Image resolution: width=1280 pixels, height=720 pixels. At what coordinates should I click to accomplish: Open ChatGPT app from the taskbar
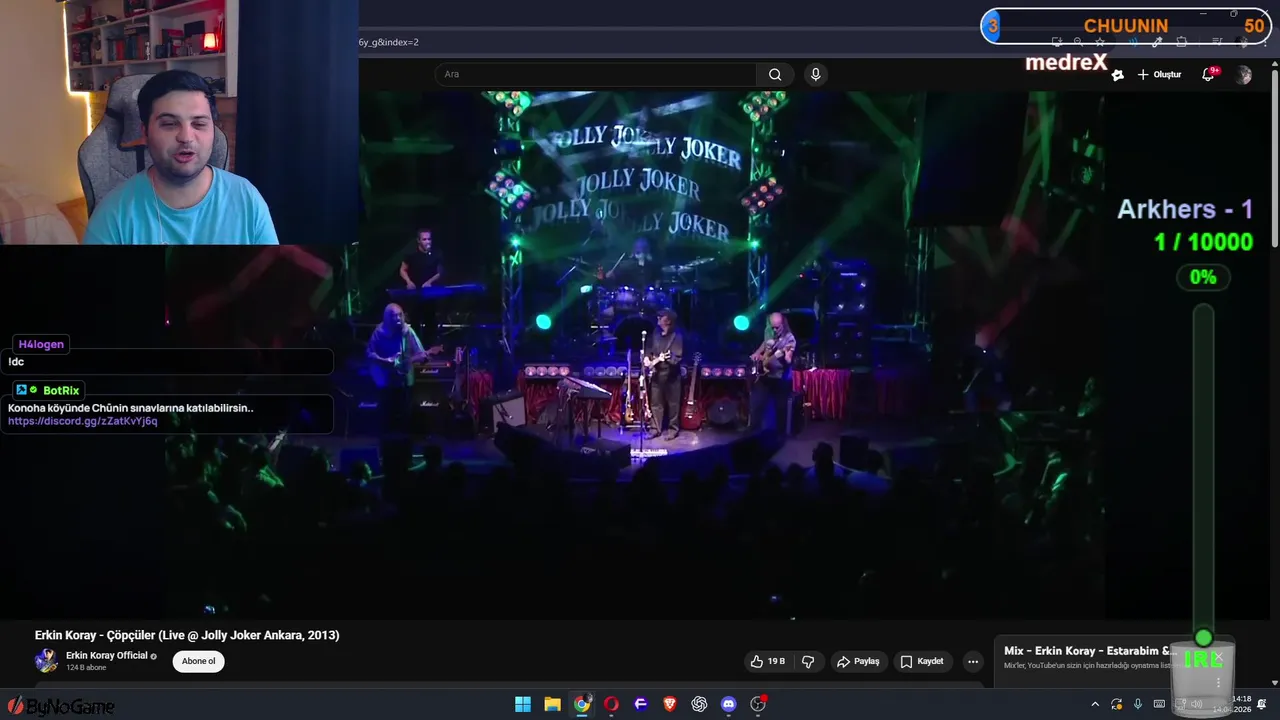coord(699,704)
